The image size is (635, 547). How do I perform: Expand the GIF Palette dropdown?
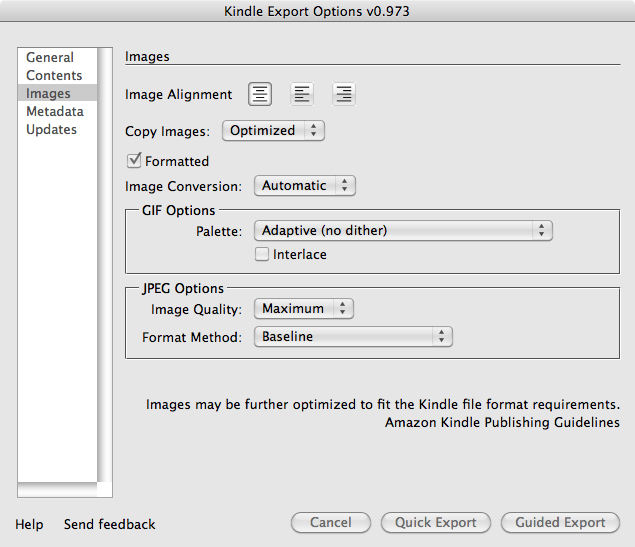tap(402, 231)
